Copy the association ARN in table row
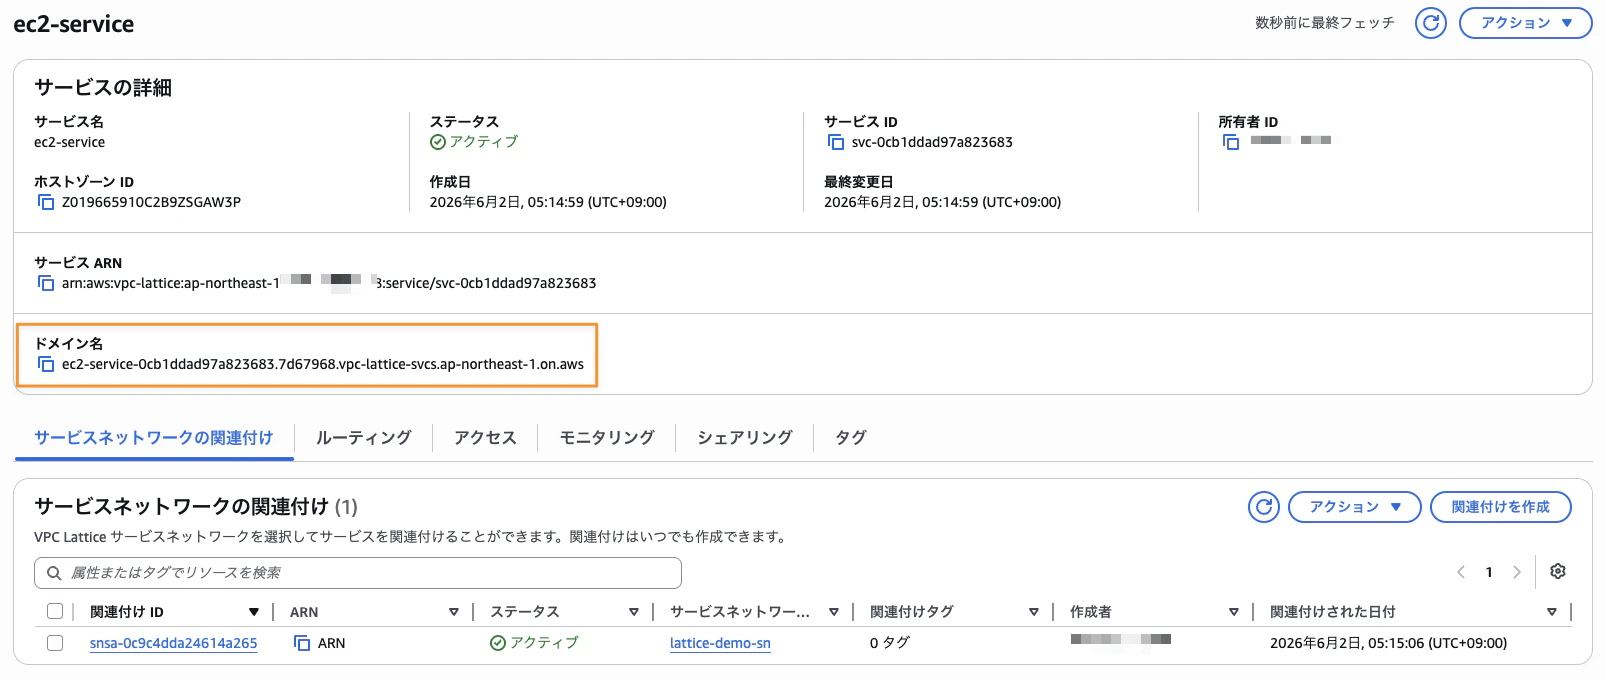 pos(302,643)
